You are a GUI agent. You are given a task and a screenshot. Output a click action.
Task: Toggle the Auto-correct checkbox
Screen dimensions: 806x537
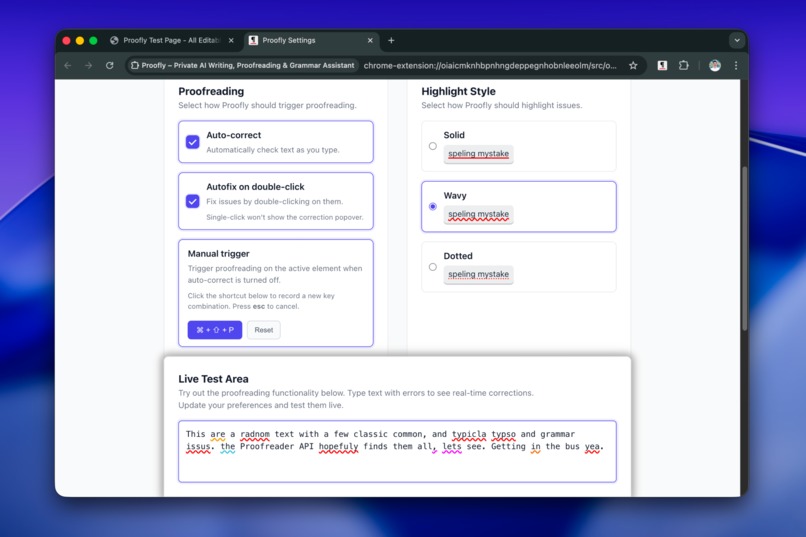[193, 142]
